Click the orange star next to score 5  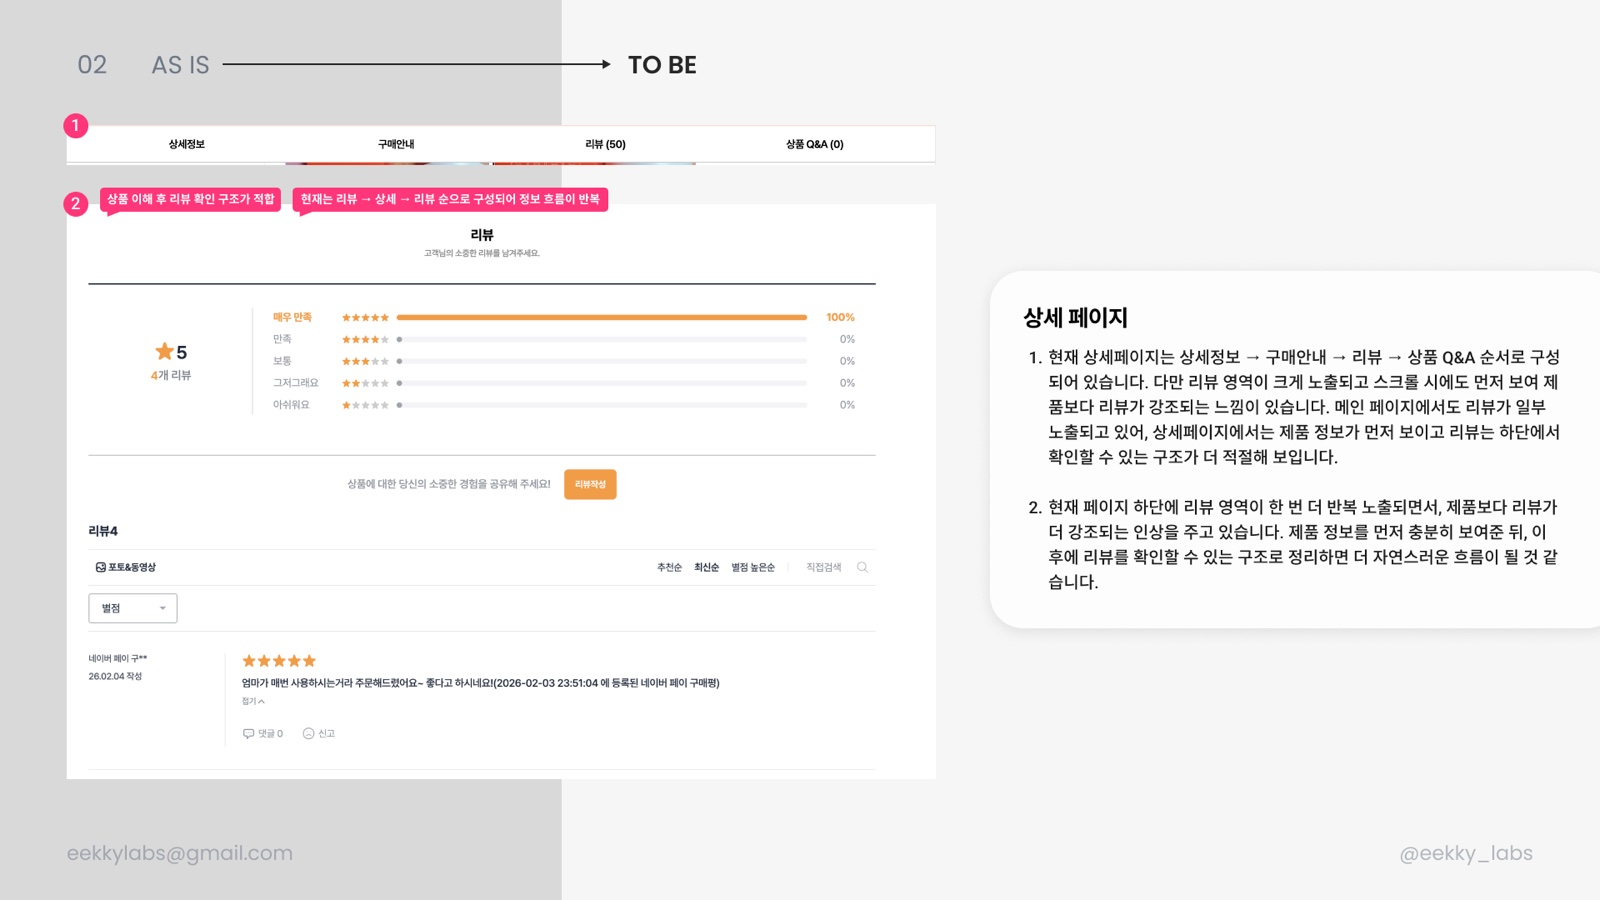coord(164,351)
